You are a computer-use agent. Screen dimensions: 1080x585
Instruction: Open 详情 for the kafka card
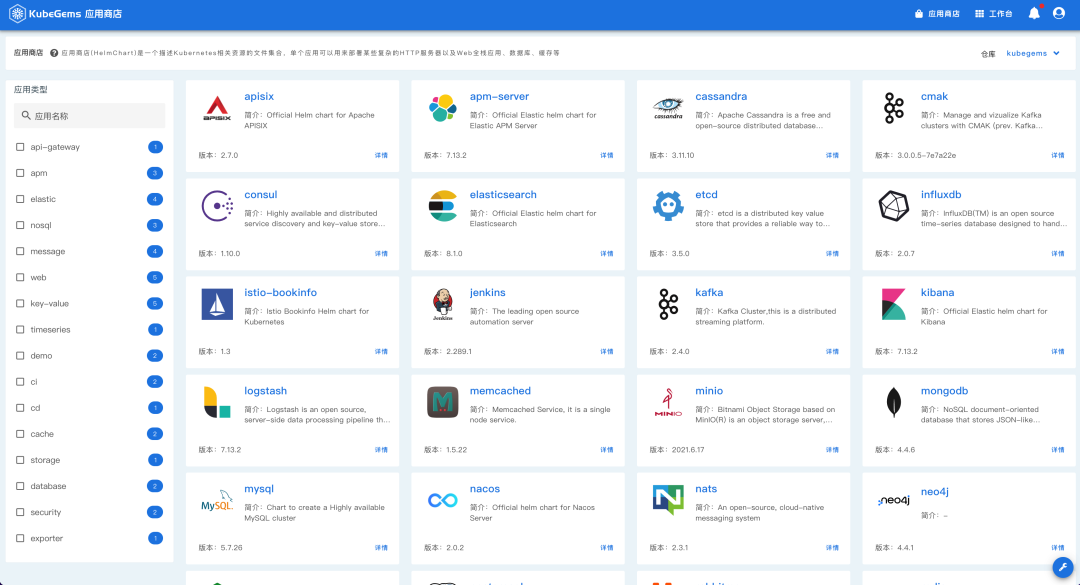832,351
